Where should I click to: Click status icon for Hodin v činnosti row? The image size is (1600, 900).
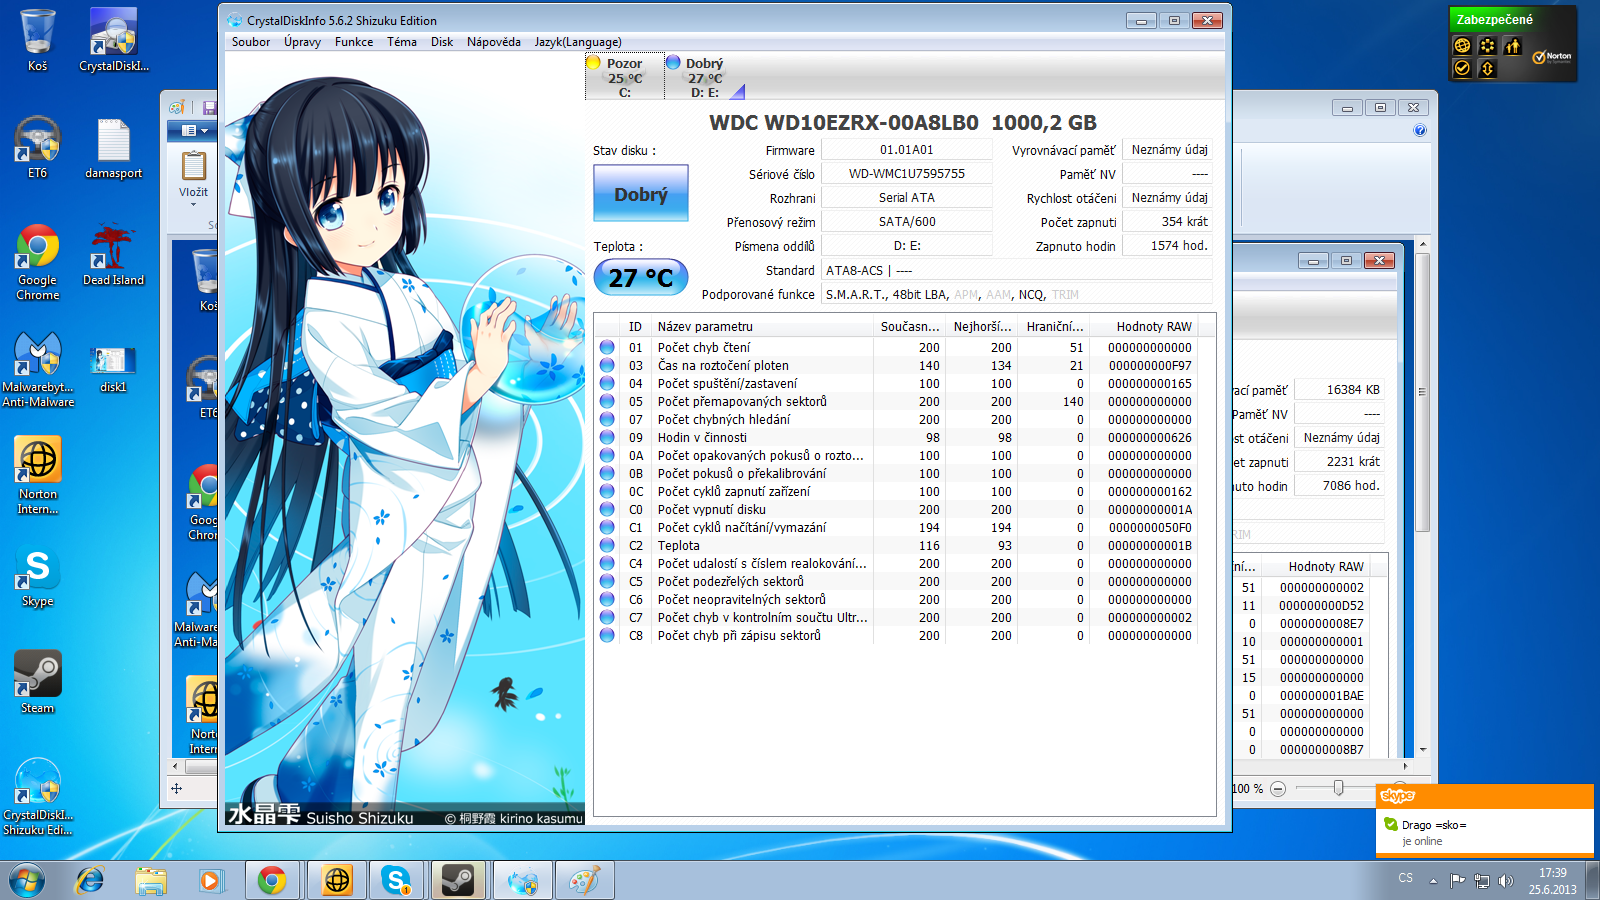(x=607, y=437)
